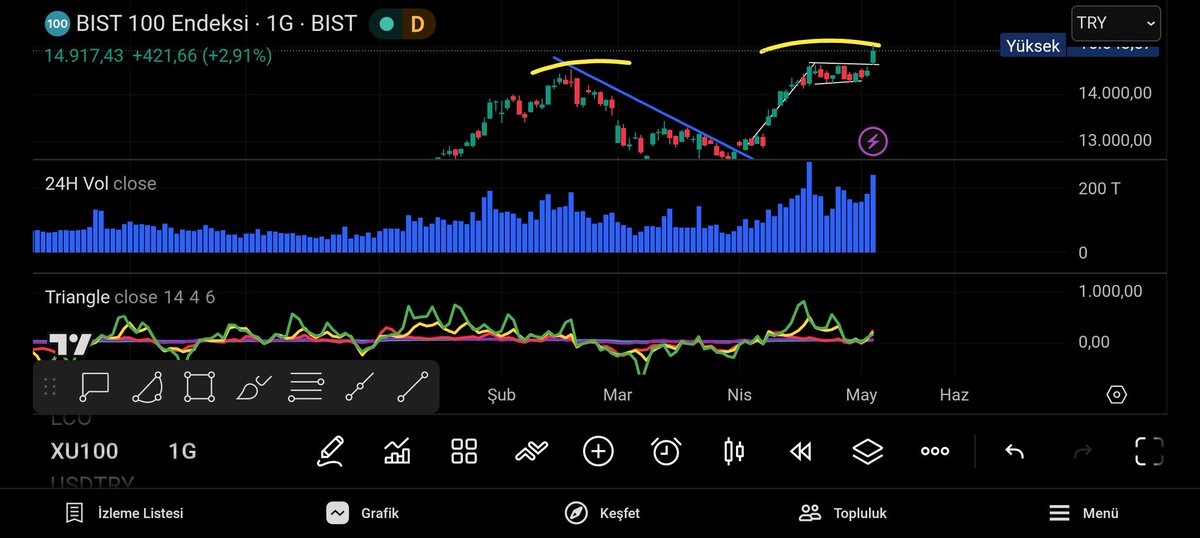This screenshot has height=538, width=1200.
Task: Tap the add plus circle icon
Action: click(598, 451)
